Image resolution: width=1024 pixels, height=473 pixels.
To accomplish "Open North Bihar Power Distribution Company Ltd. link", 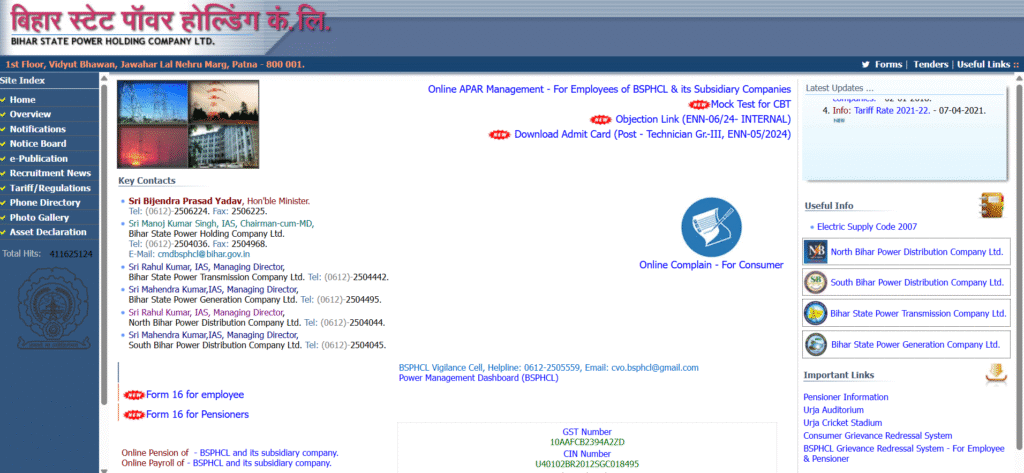I will (x=916, y=252).
